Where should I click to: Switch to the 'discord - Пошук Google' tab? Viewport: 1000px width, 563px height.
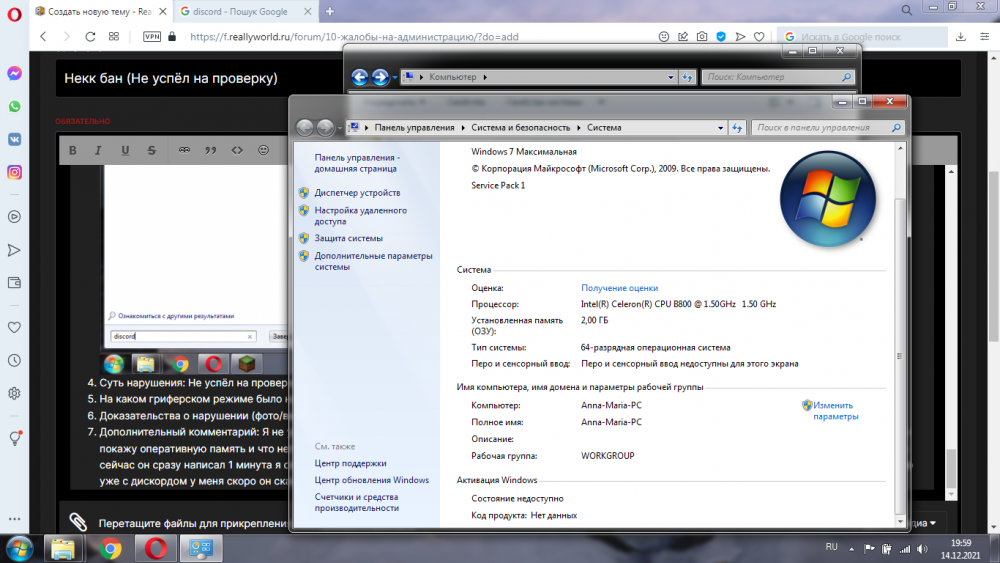click(x=245, y=11)
